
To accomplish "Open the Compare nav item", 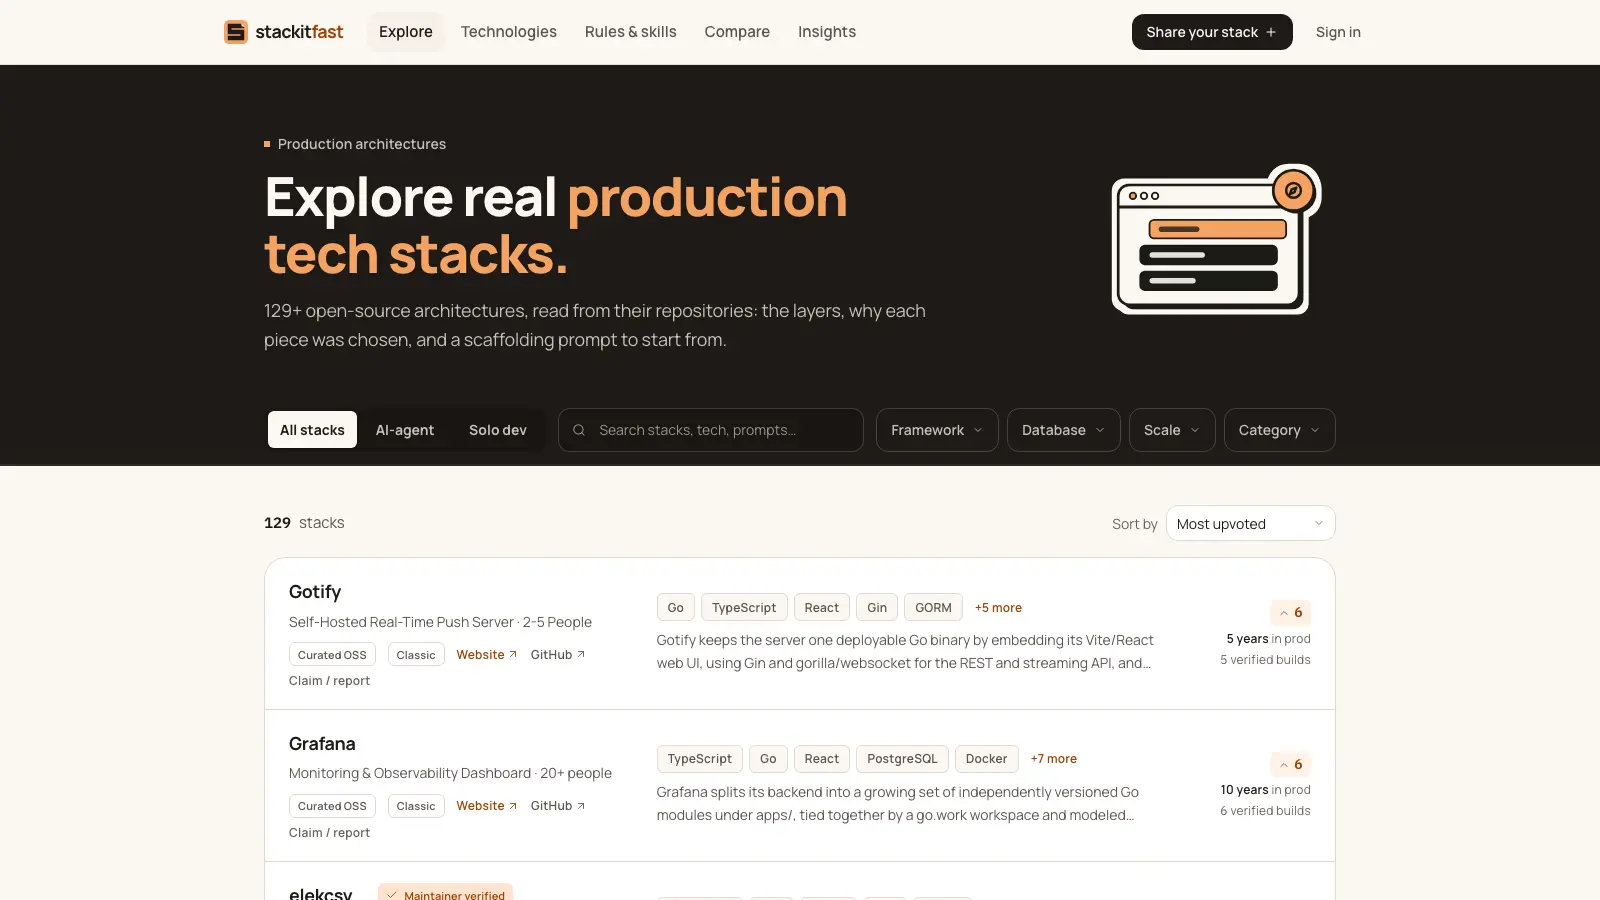I will tap(737, 32).
